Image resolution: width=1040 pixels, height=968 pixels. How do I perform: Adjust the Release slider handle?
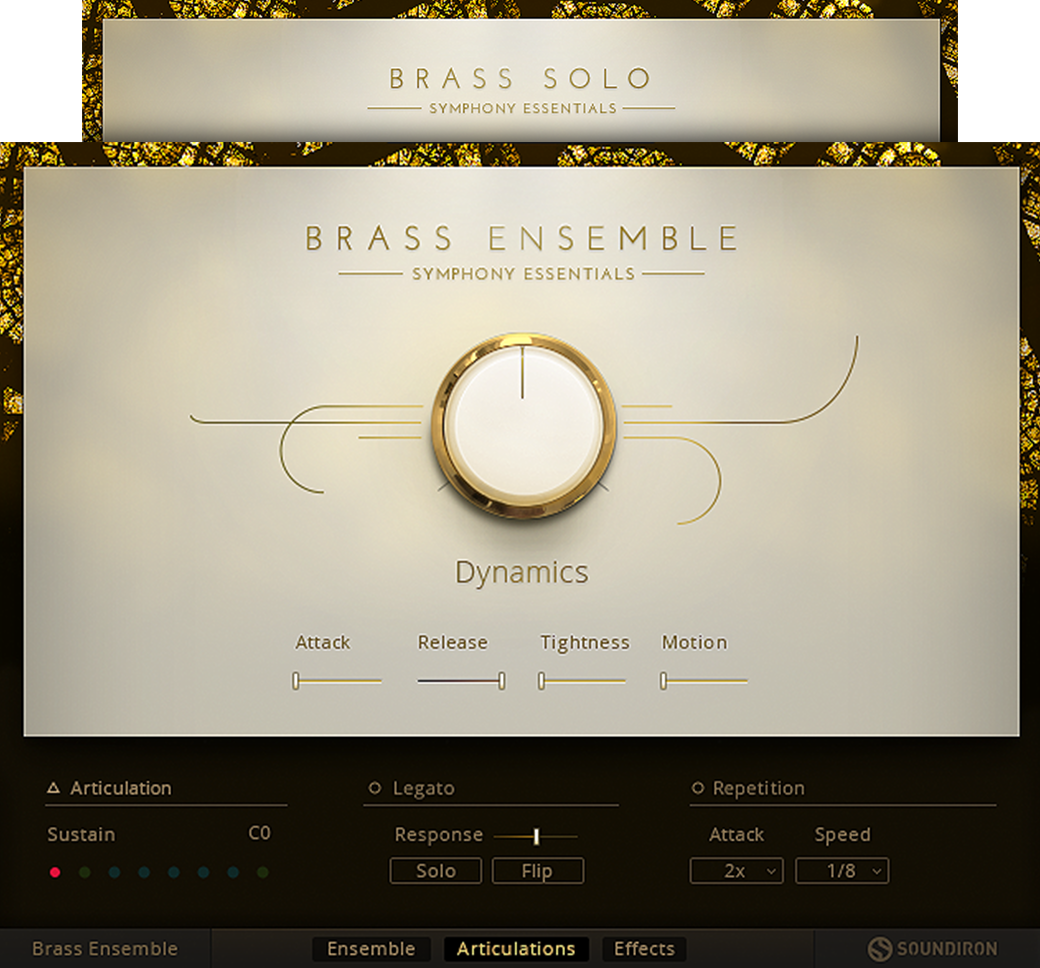[x=501, y=681]
